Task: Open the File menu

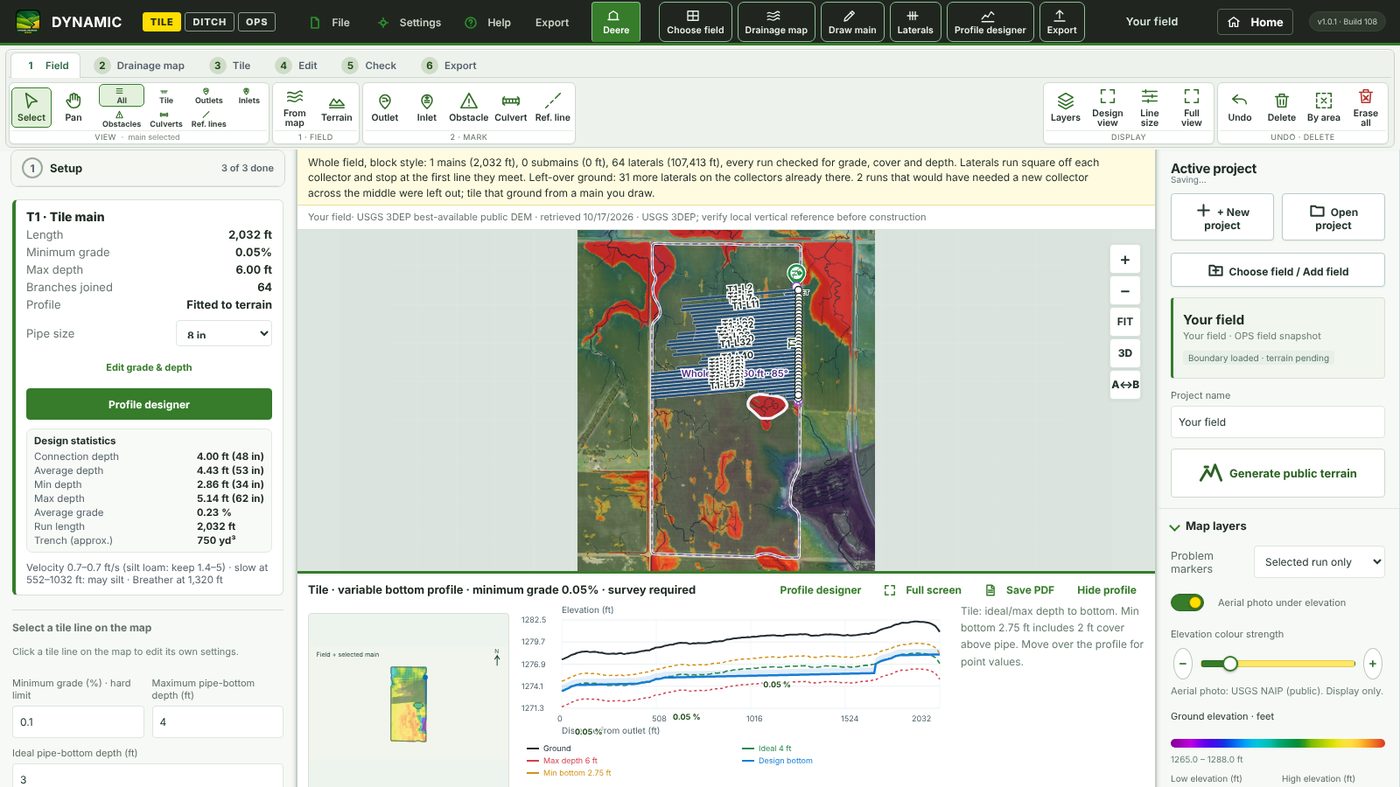Action: 330,22
